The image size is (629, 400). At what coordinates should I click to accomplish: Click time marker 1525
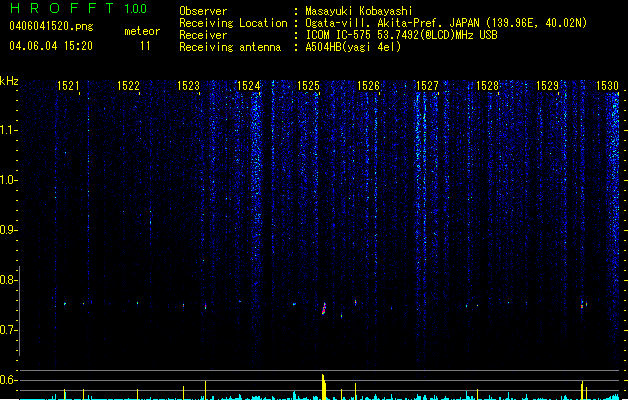(308, 86)
